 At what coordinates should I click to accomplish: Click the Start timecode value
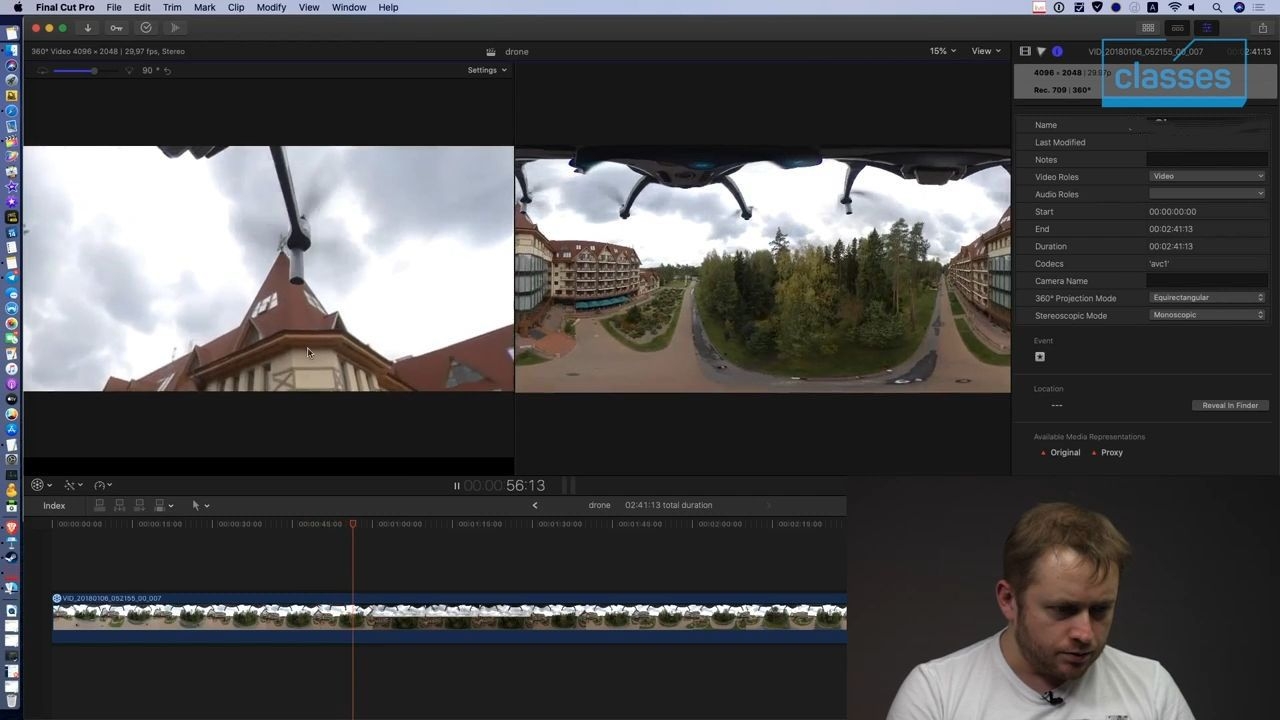coord(1172,212)
